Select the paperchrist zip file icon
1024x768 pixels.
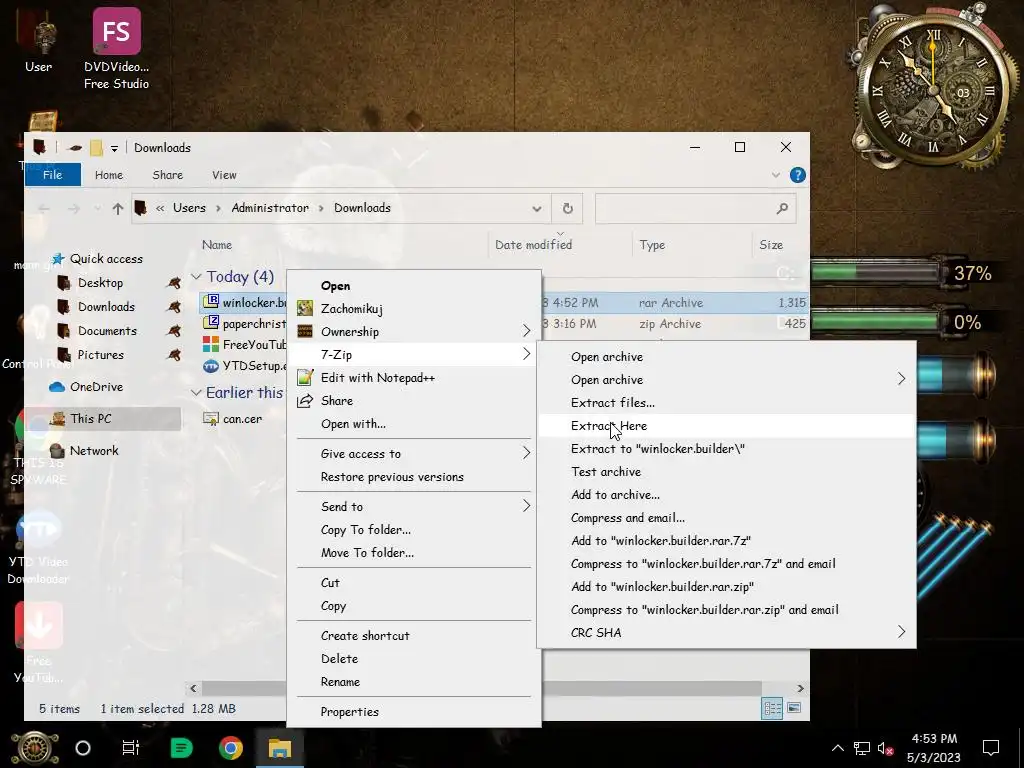[x=211, y=323]
